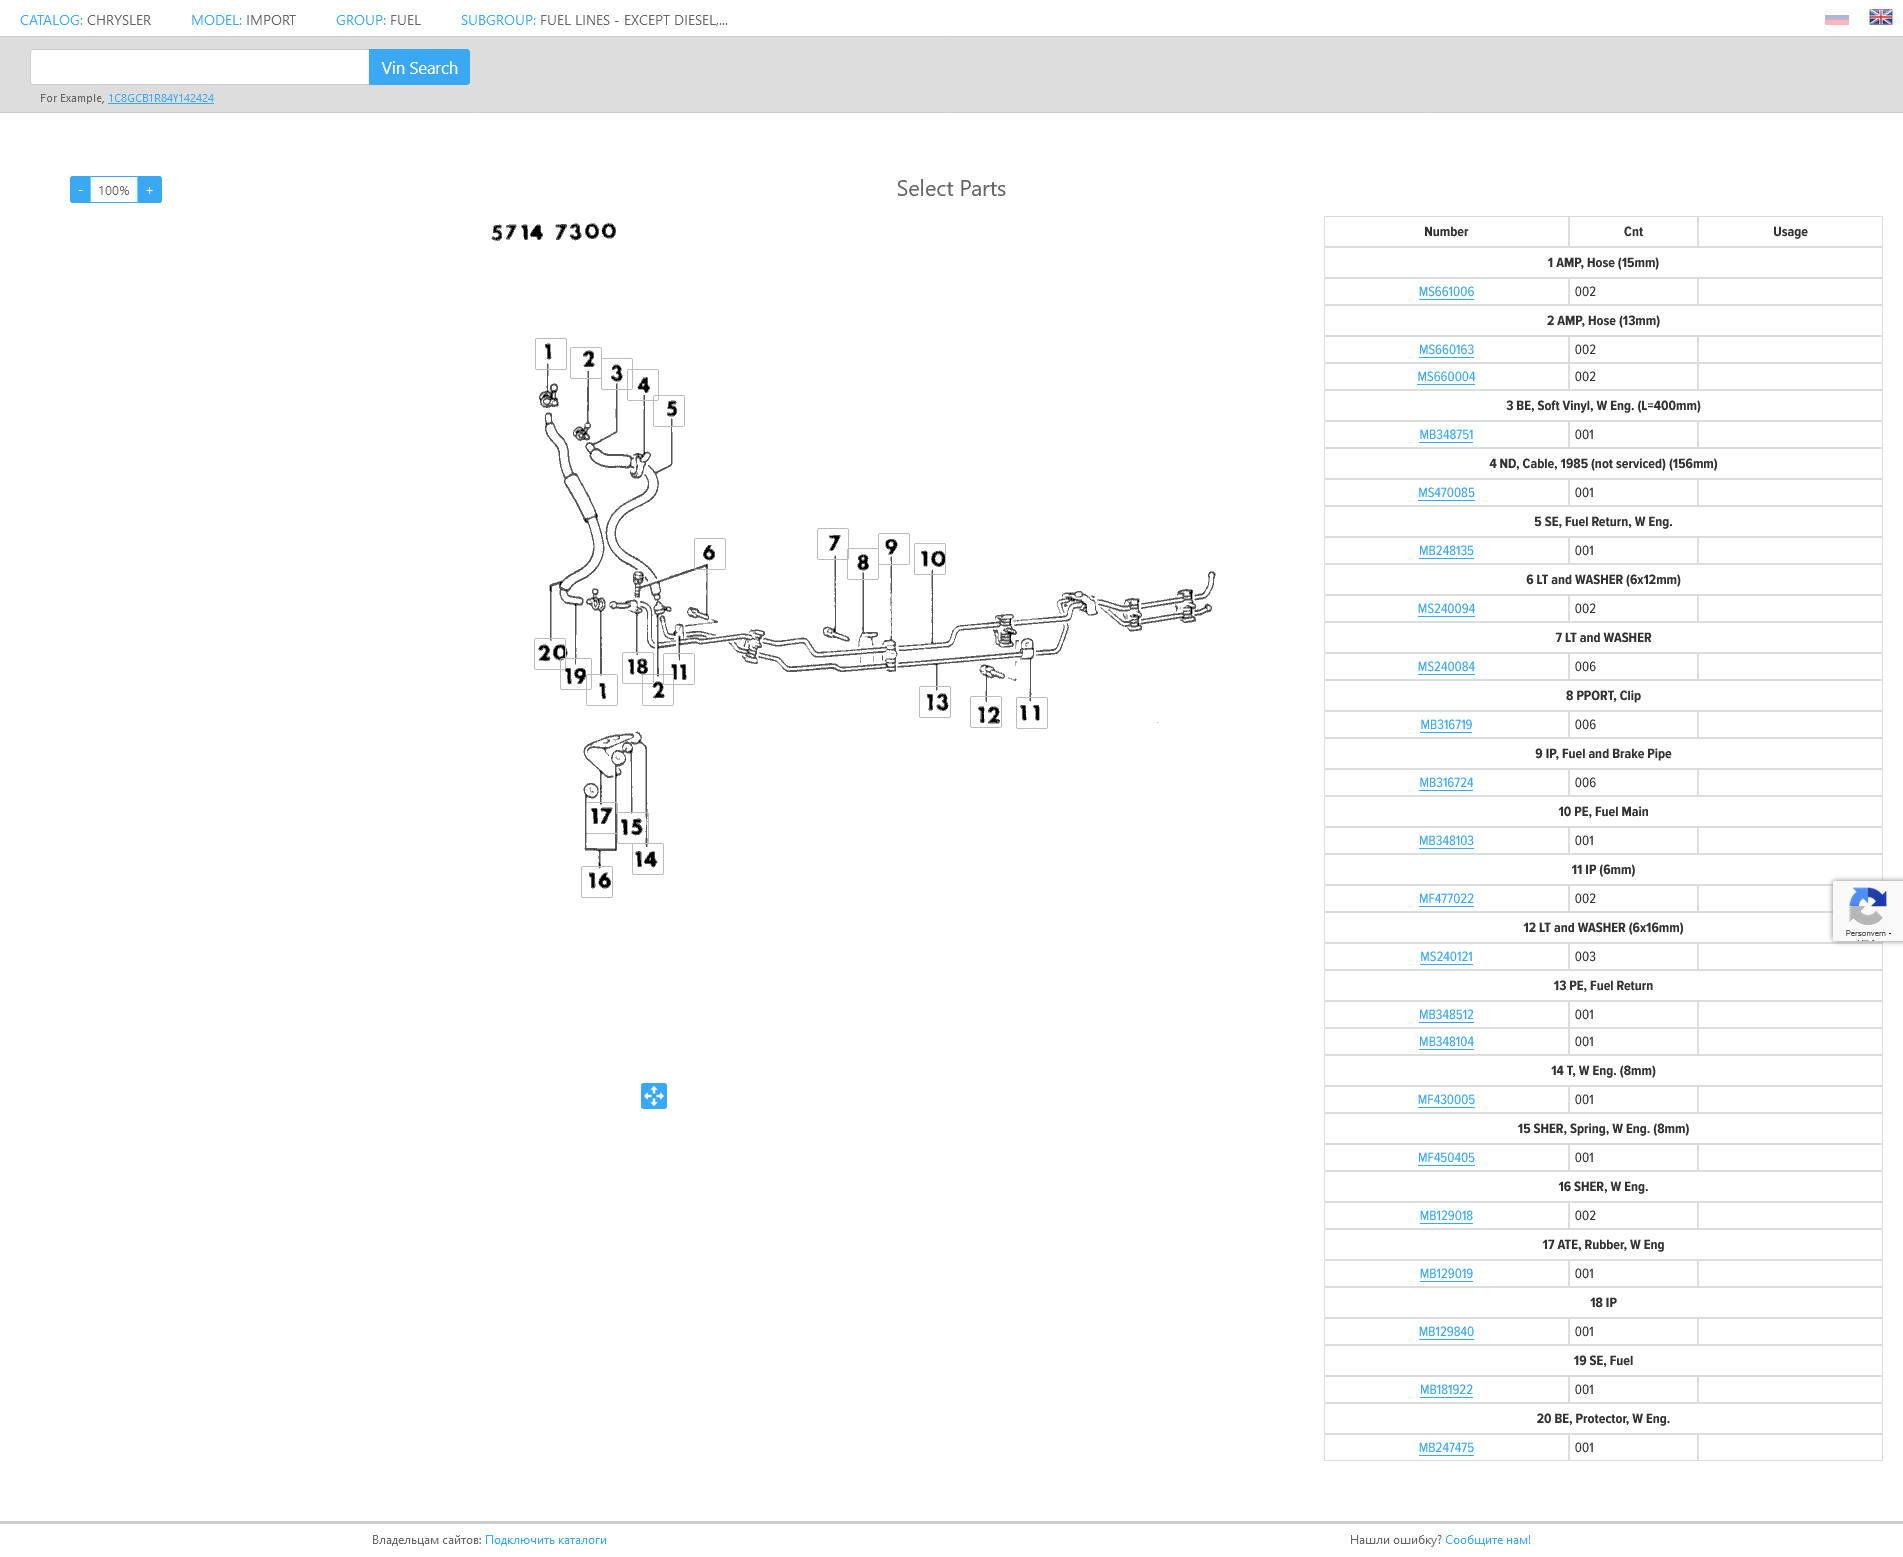The width and height of the screenshot is (1903, 1557).
Task: Open part number MS661006
Action: point(1446,292)
